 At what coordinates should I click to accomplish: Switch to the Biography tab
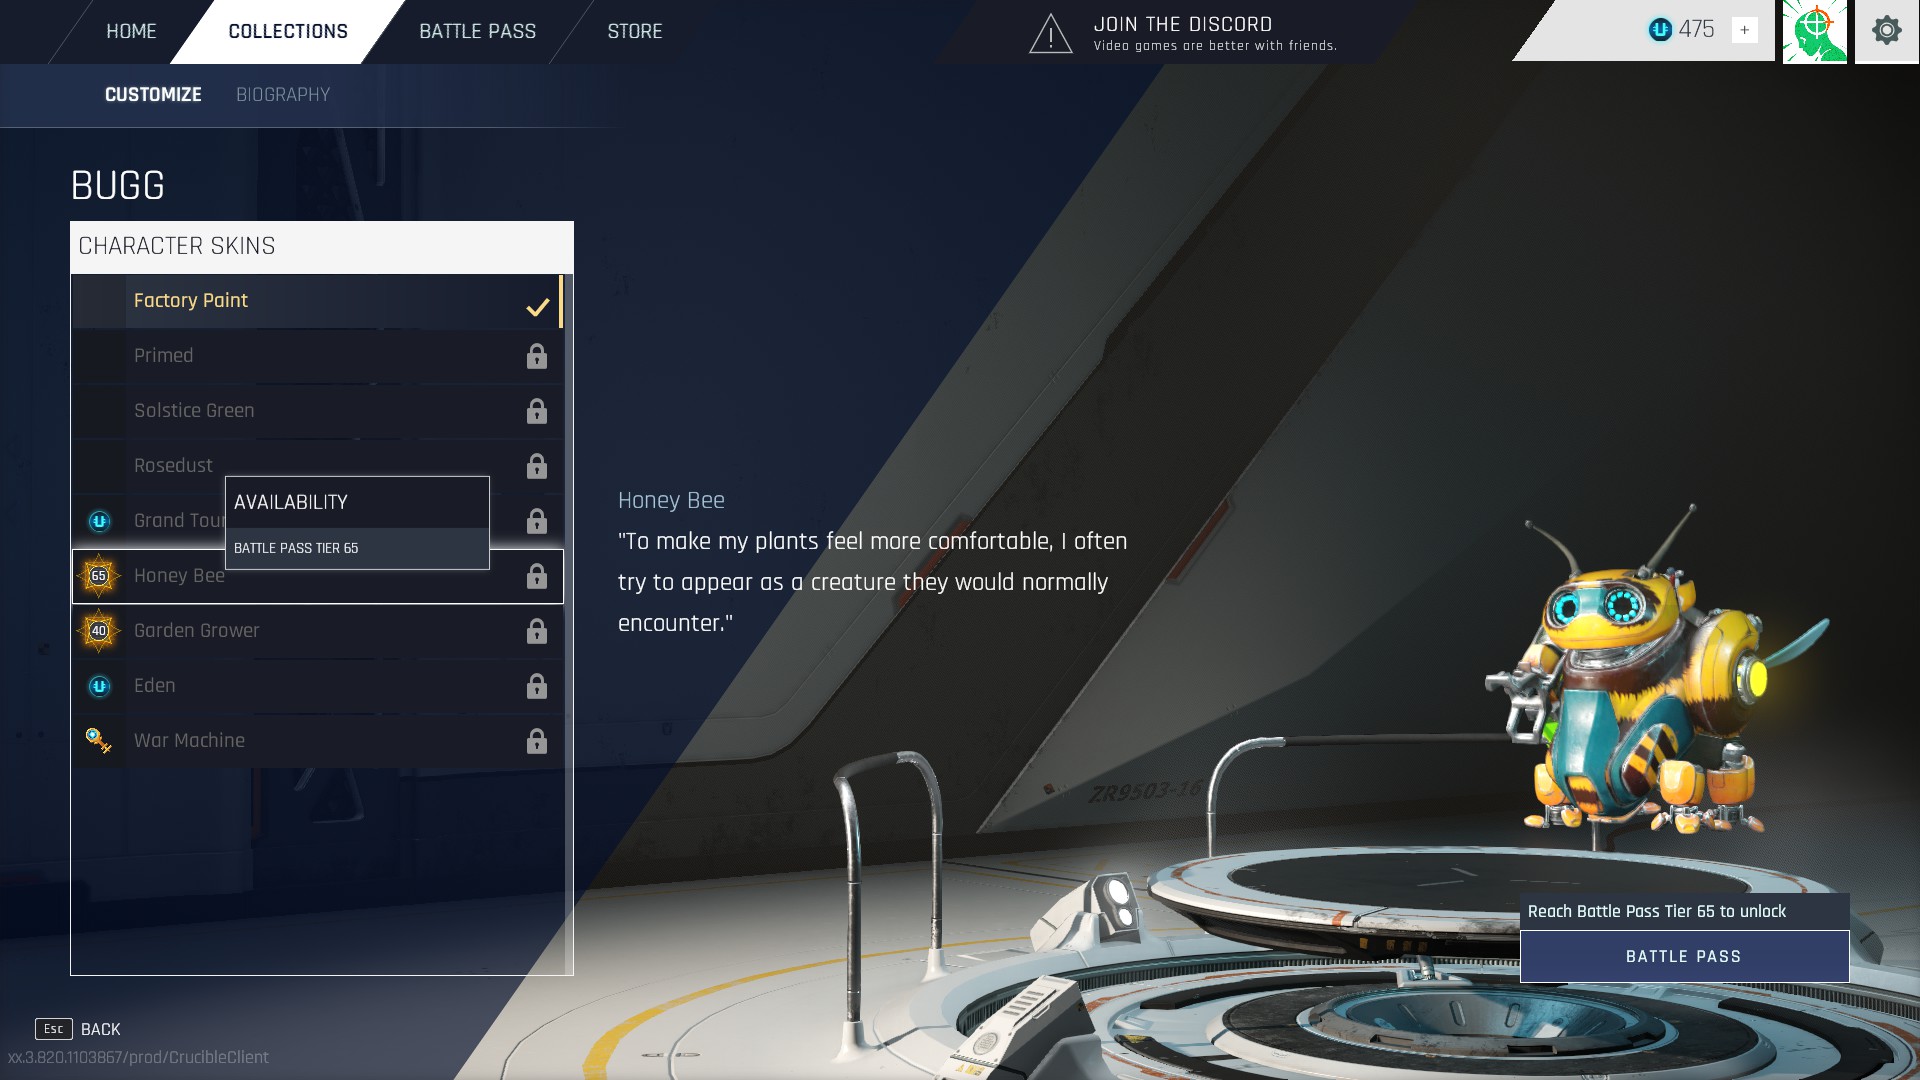tap(283, 95)
